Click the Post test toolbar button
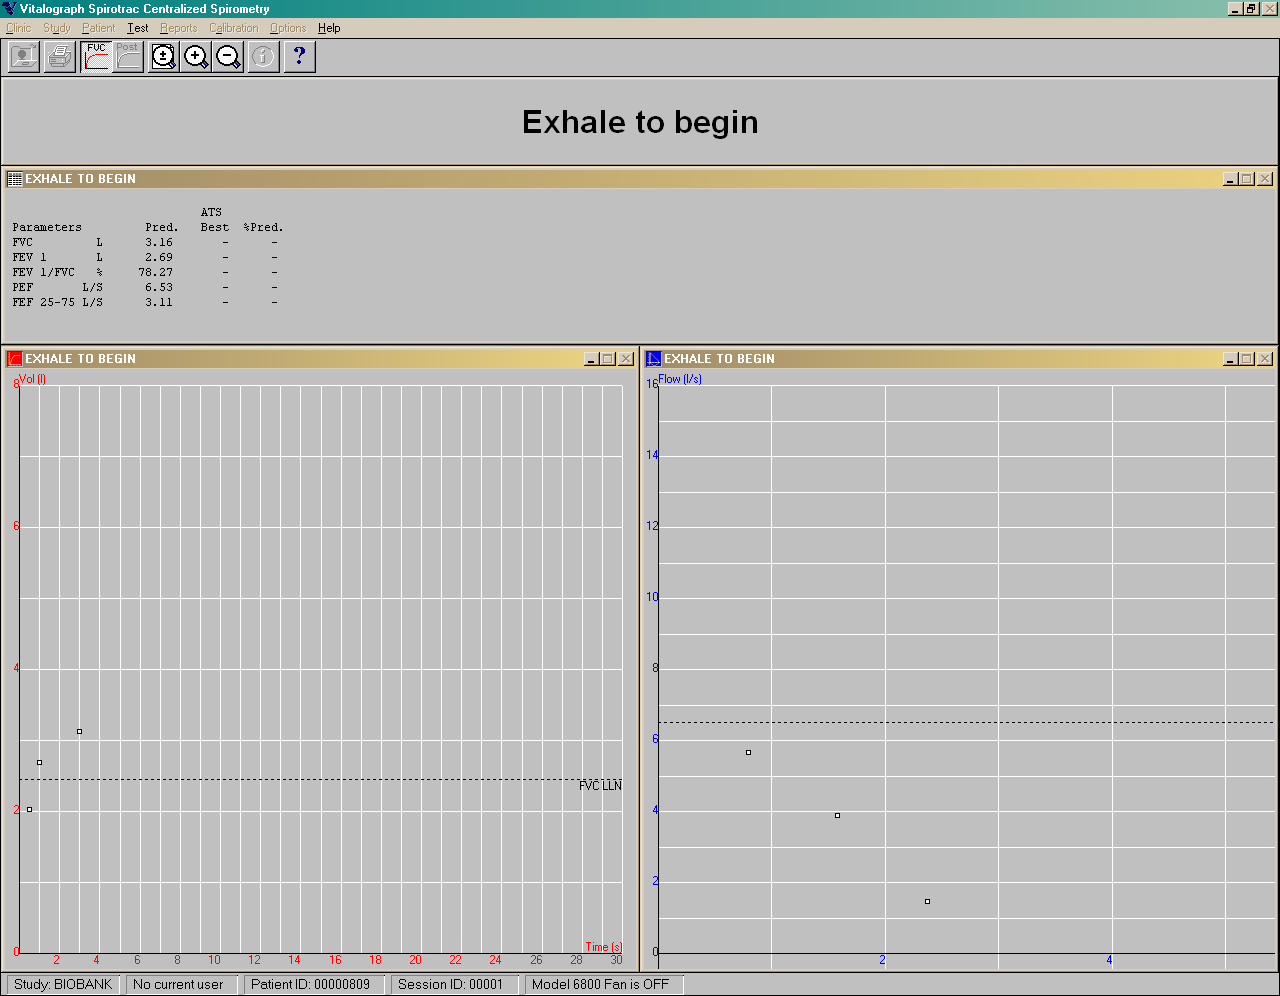This screenshot has width=1280, height=996. pyautogui.click(x=128, y=57)
